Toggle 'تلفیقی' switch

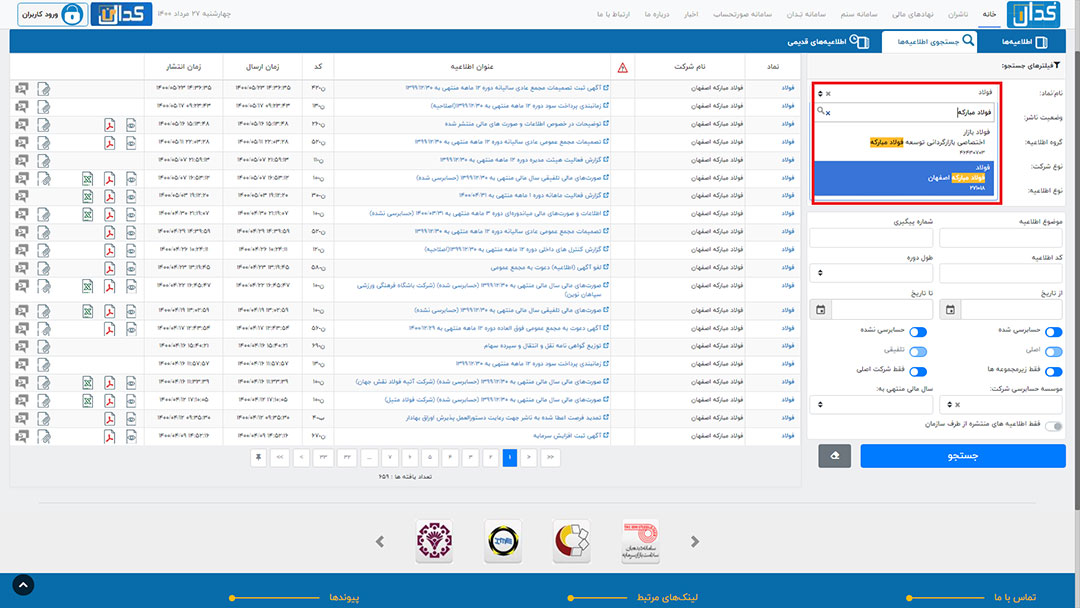(x=917, y=352)
